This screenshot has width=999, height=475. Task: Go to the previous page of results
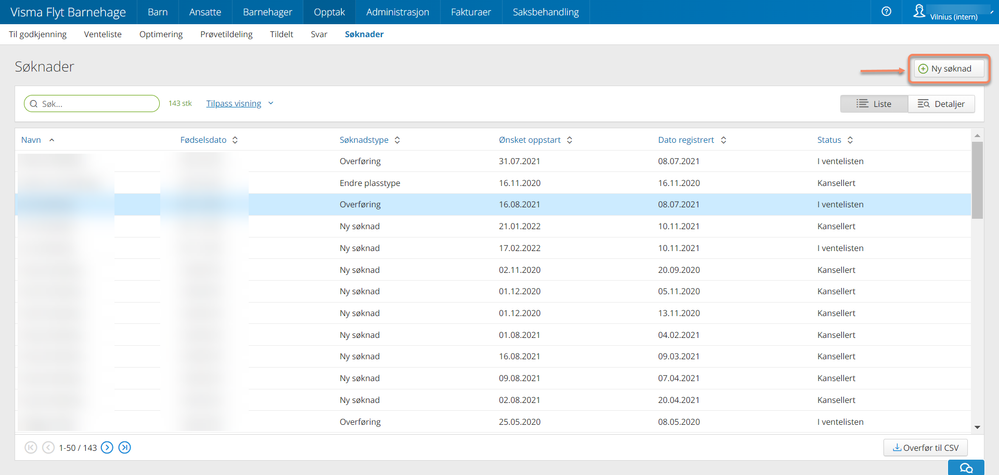pos(48,448)
